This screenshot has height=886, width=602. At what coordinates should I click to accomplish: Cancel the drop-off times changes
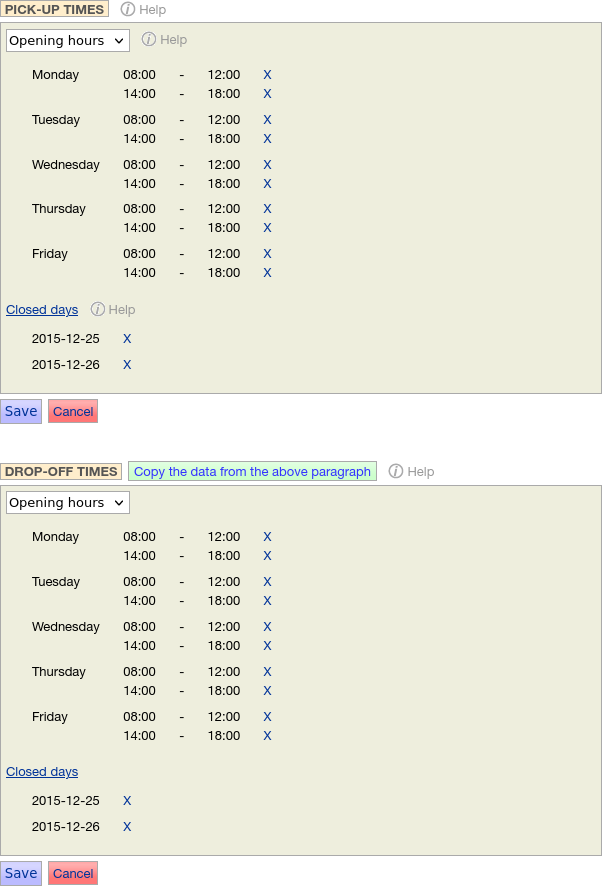73,874
